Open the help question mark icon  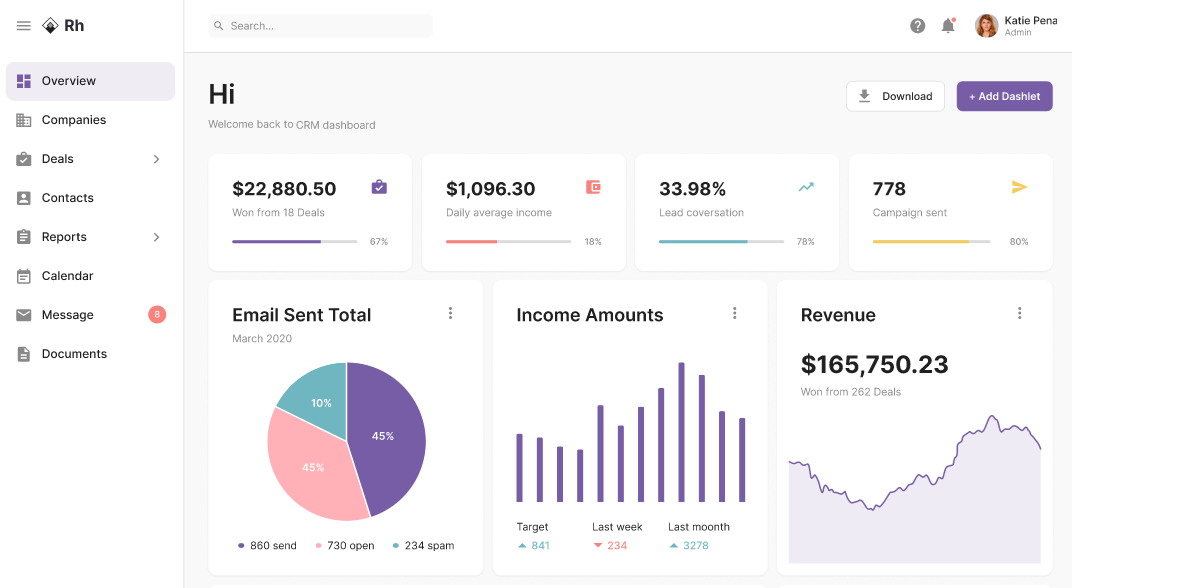click(917, 26)
